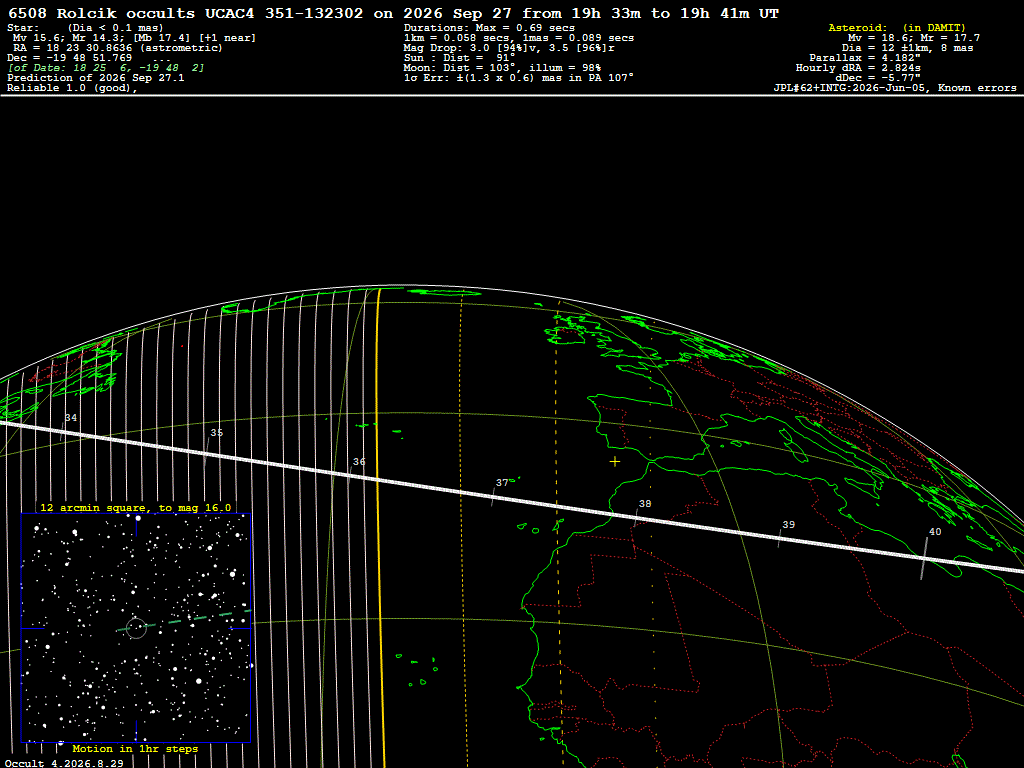Click the green 'of Date' coordinates text
1024x768 pixels.
click(106, 67)
